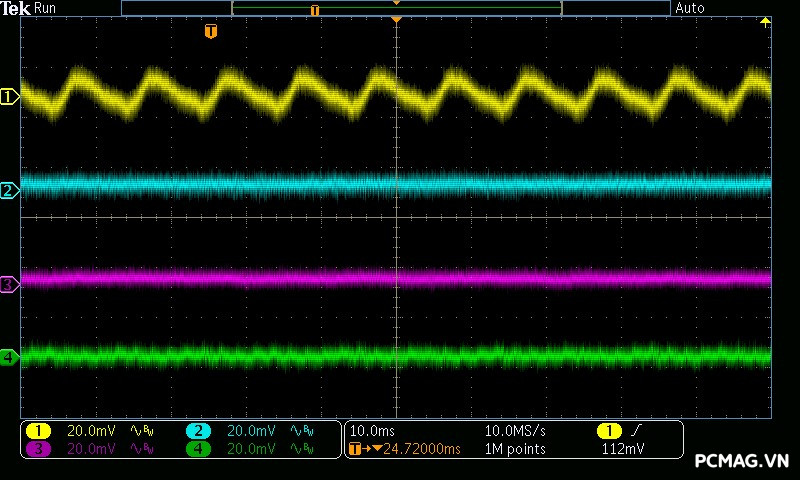Click the orange T trigger position marker in graticule

point(210,32)
